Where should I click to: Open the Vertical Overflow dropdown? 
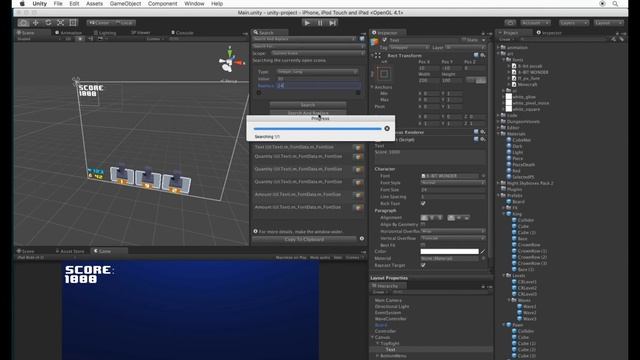[x=453, y=238]
